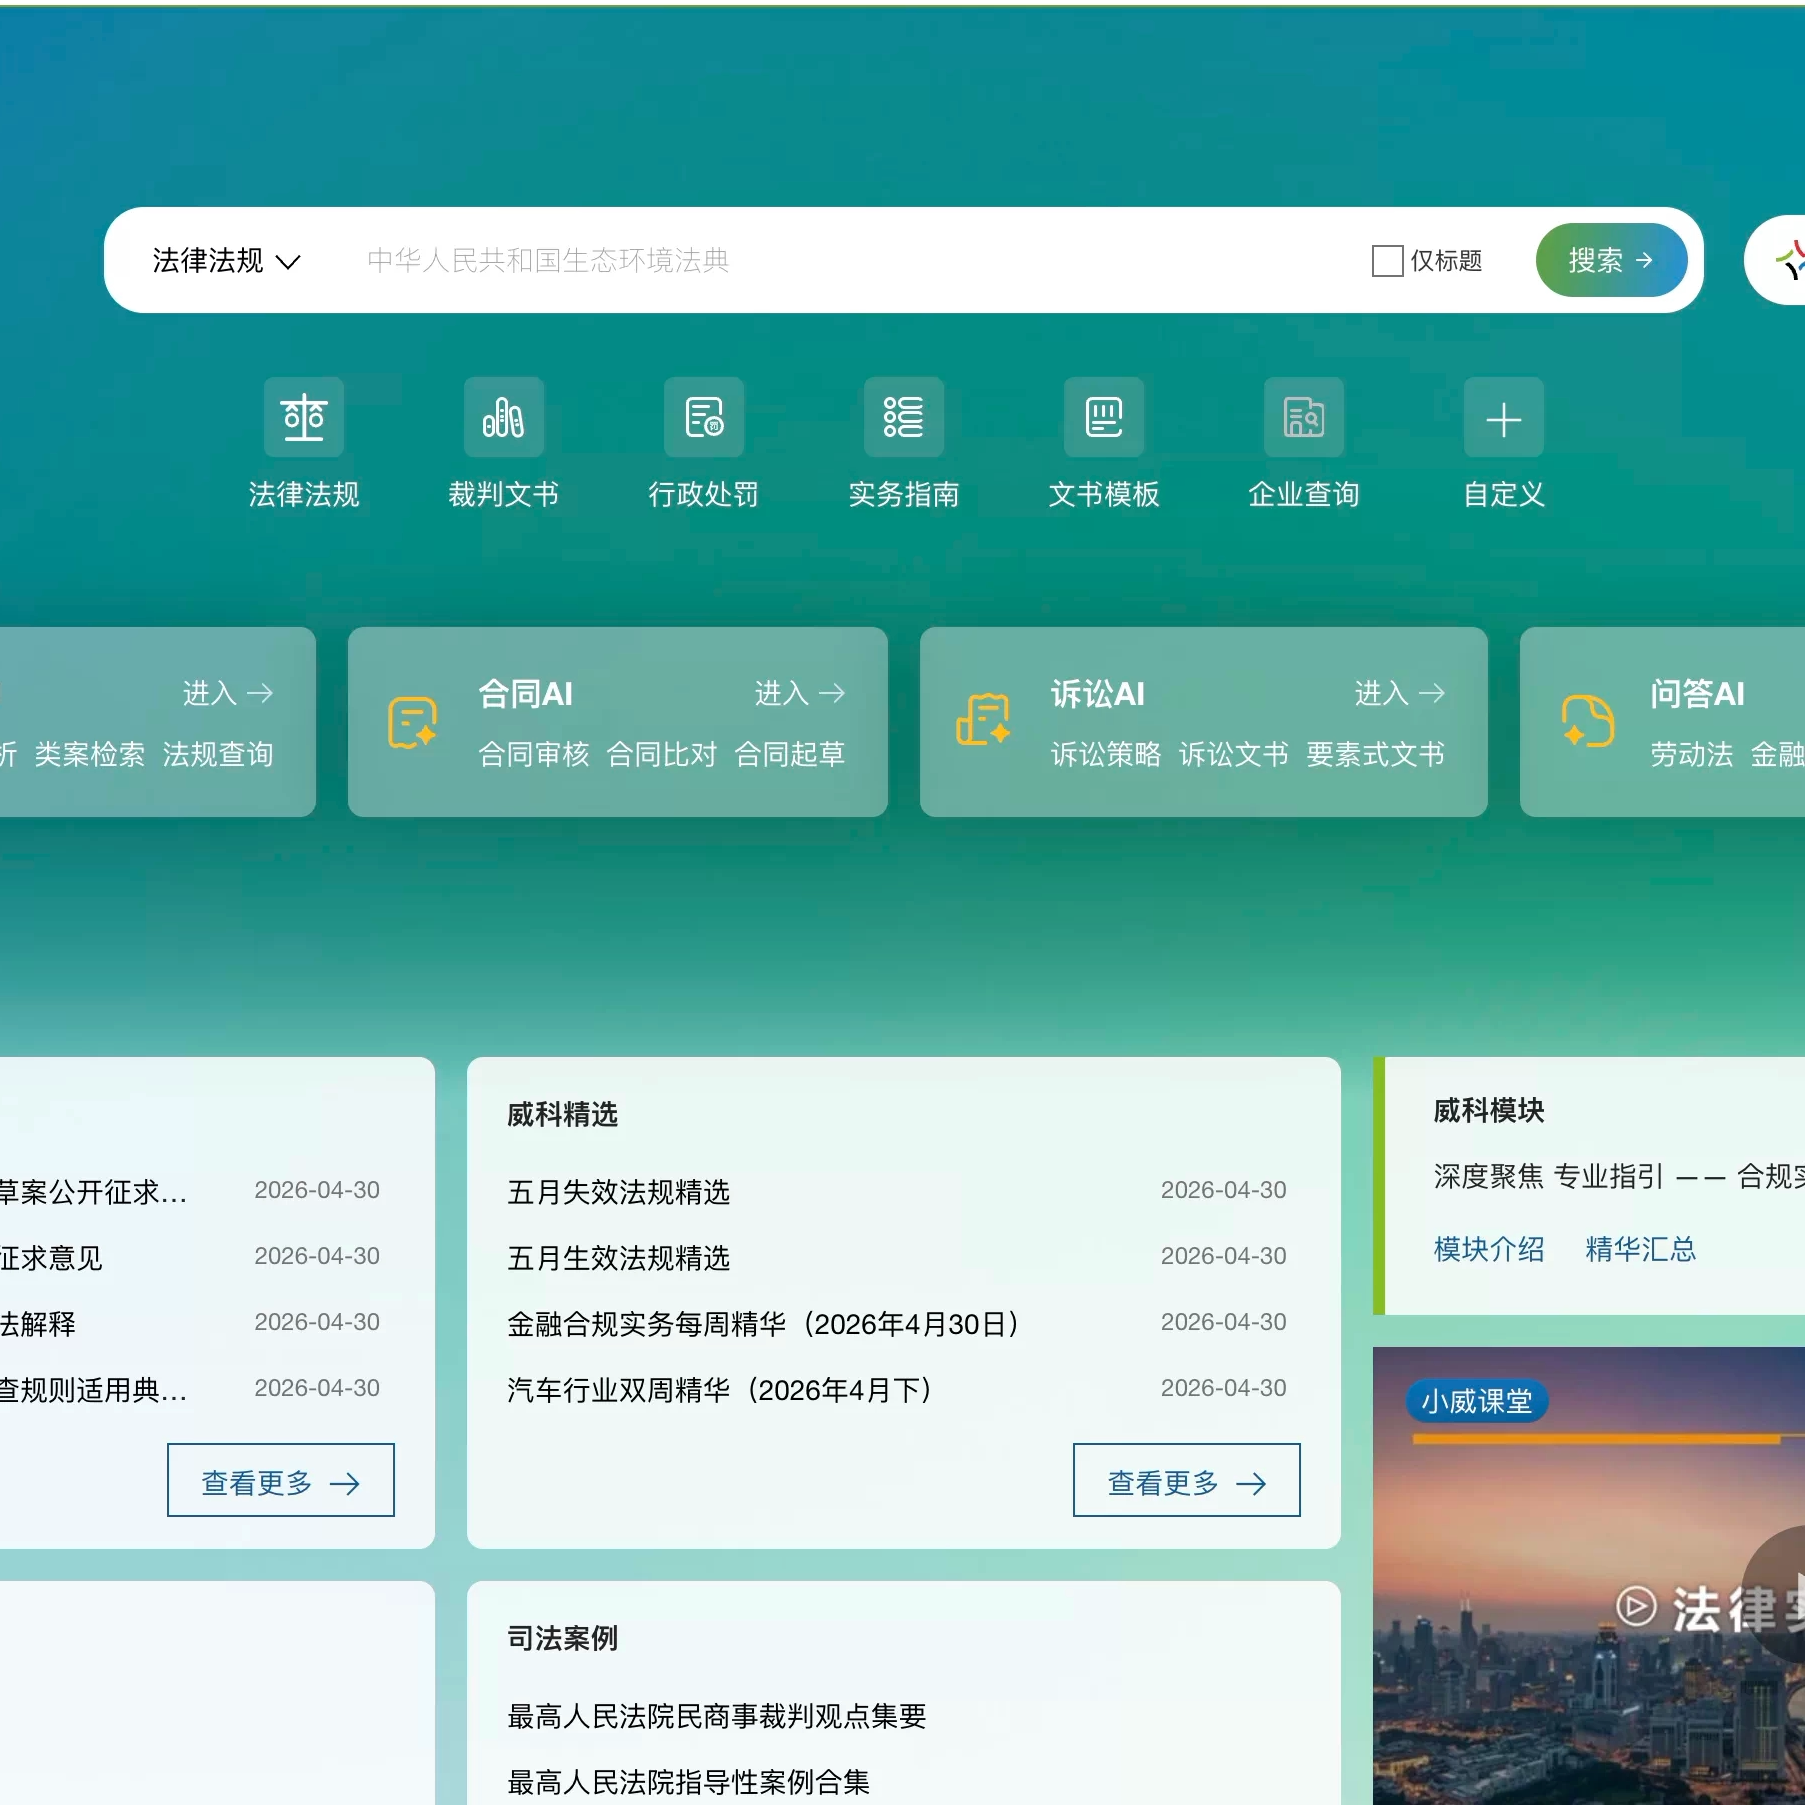This screenshot has height=1805, width=1805.
Task: Open 五月生效法规精选 article
Action: [x=619, y=1257]
